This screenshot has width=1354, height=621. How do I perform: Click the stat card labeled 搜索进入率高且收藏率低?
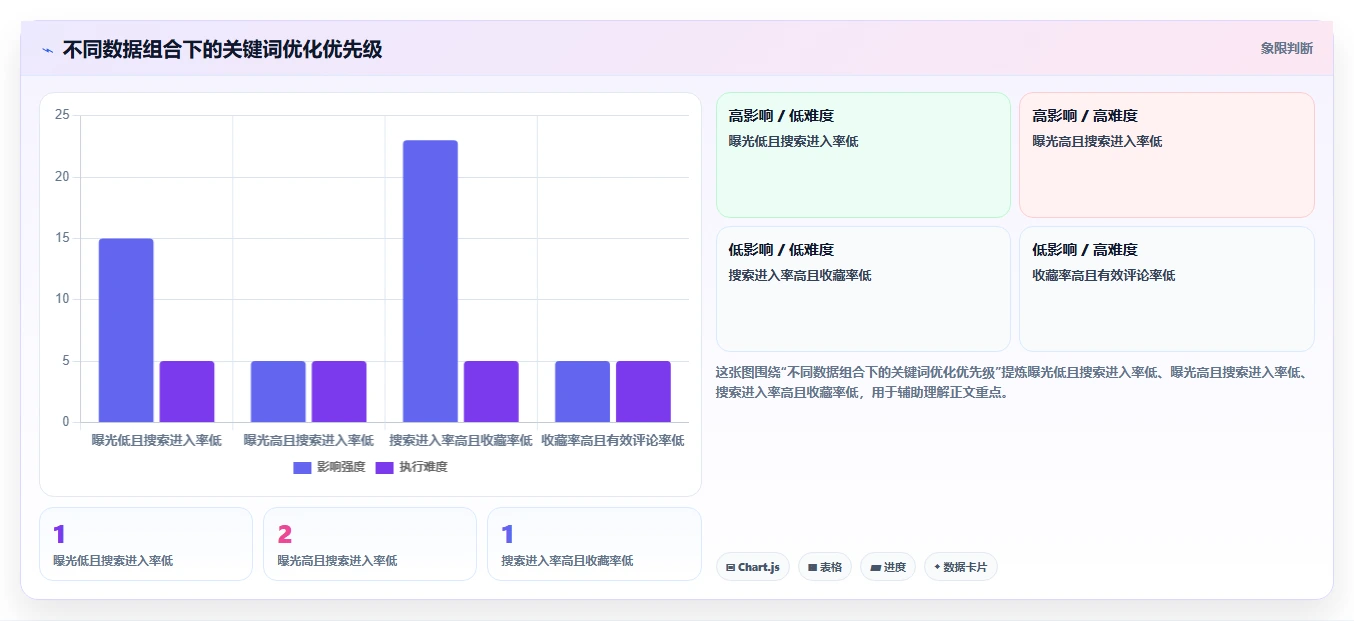[x=594, y=544]
